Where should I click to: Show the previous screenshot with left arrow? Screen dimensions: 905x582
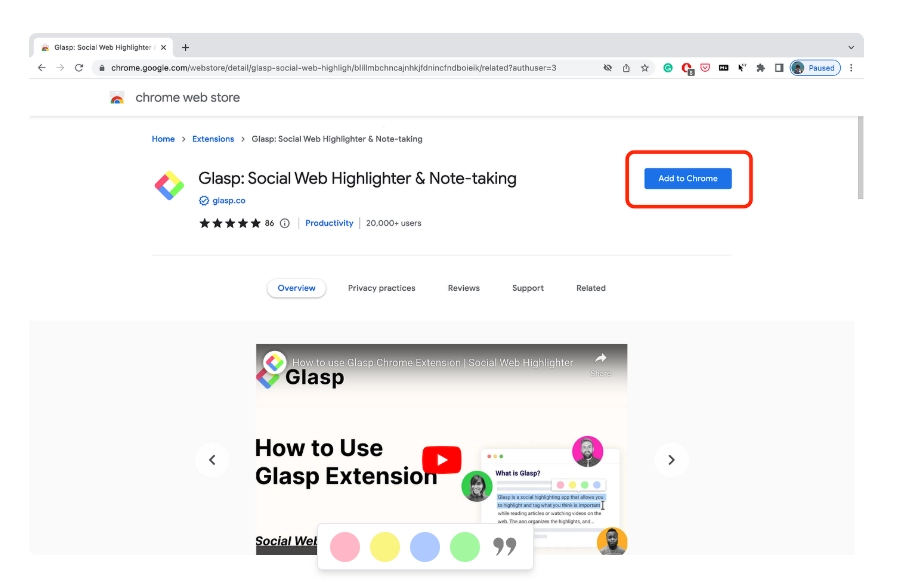pyautogui.click(x=212, y=460)
